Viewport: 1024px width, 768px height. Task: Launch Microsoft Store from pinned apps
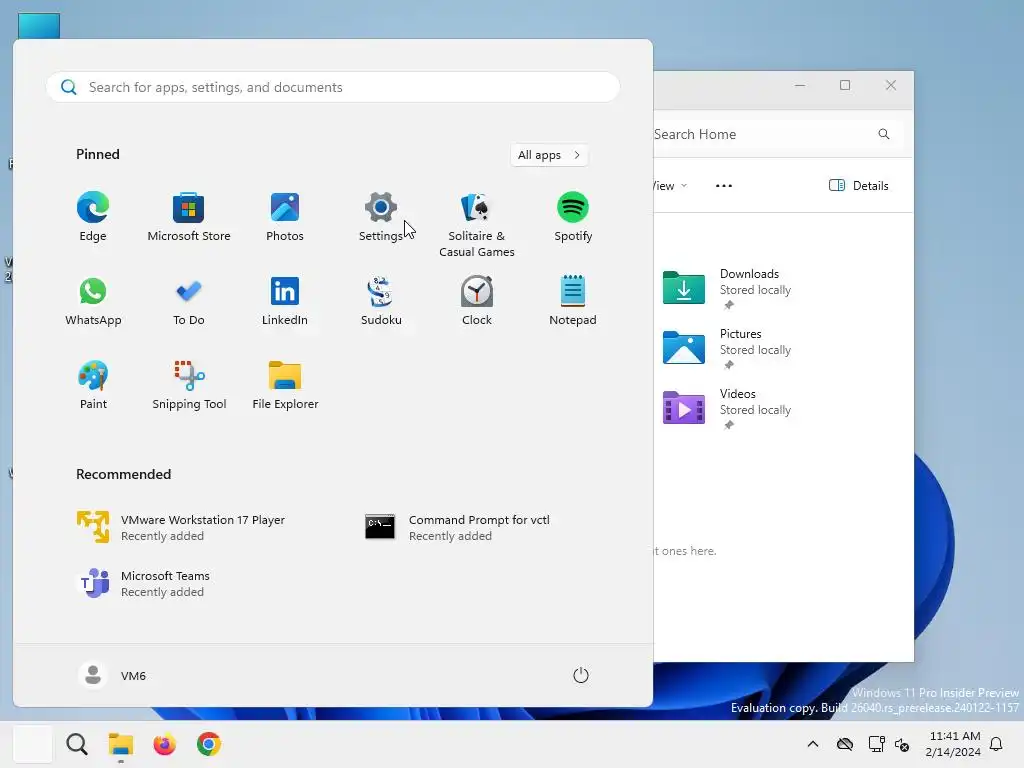tap(189, 217)
